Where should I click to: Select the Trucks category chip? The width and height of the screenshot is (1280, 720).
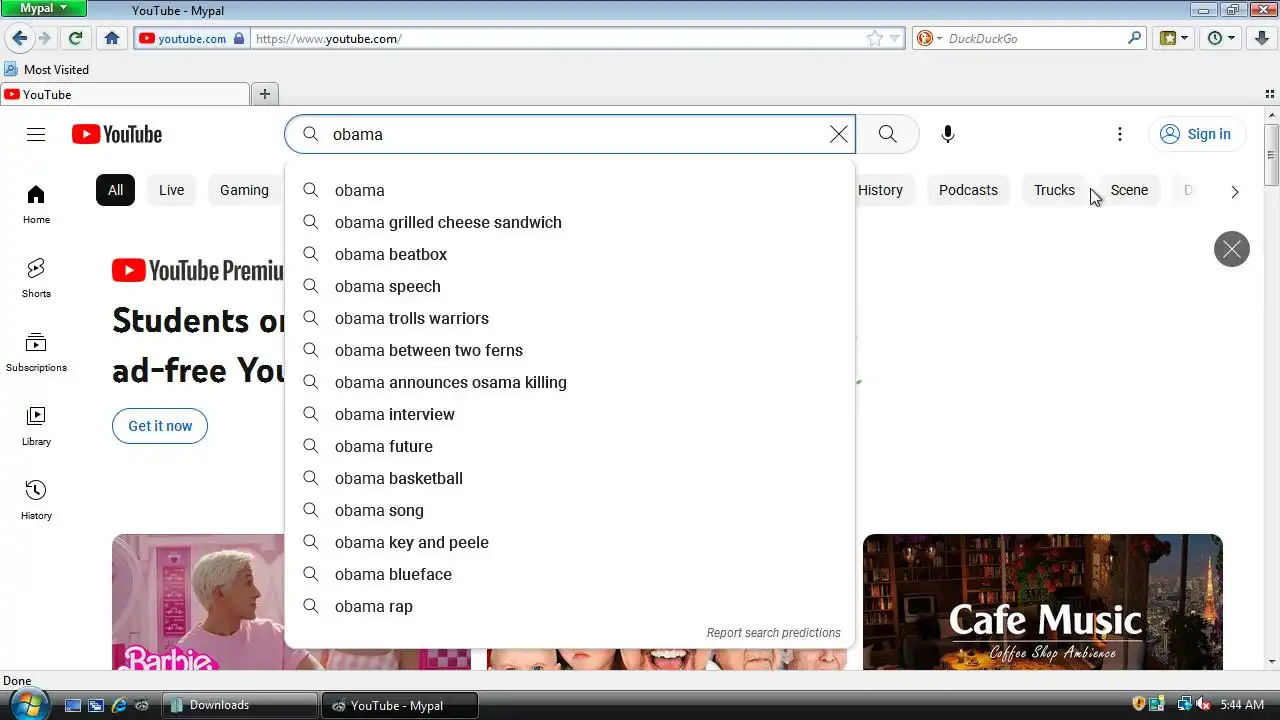point(1054,190)
